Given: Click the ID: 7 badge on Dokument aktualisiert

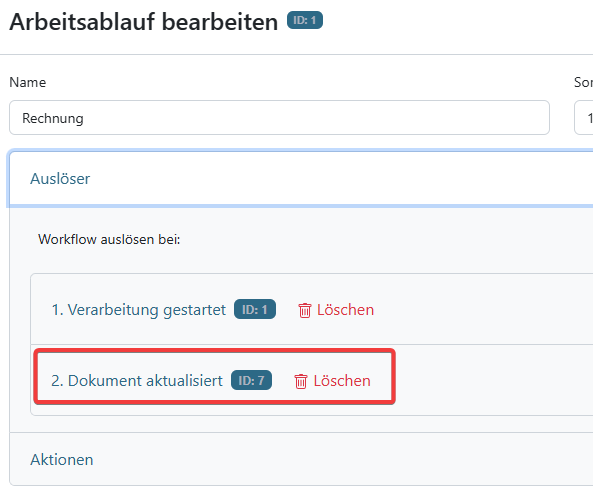Looking at the screenshot, I should 251,380.
